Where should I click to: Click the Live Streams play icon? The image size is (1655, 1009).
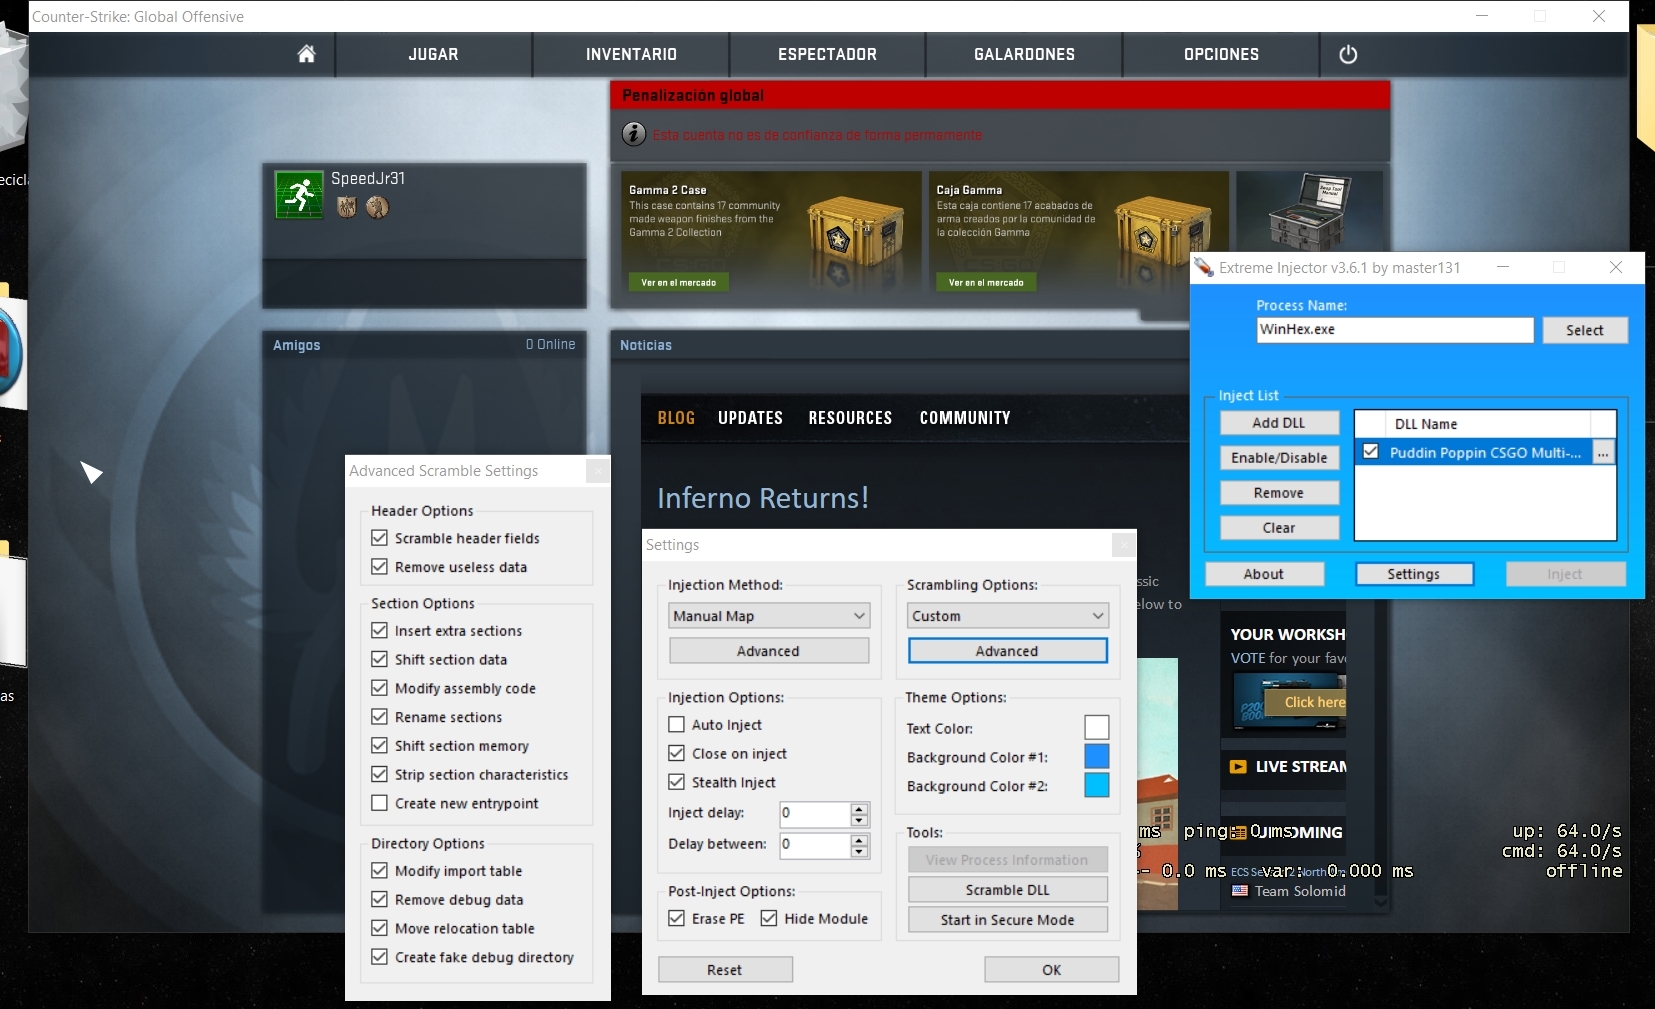click(x=1238, y=767)
